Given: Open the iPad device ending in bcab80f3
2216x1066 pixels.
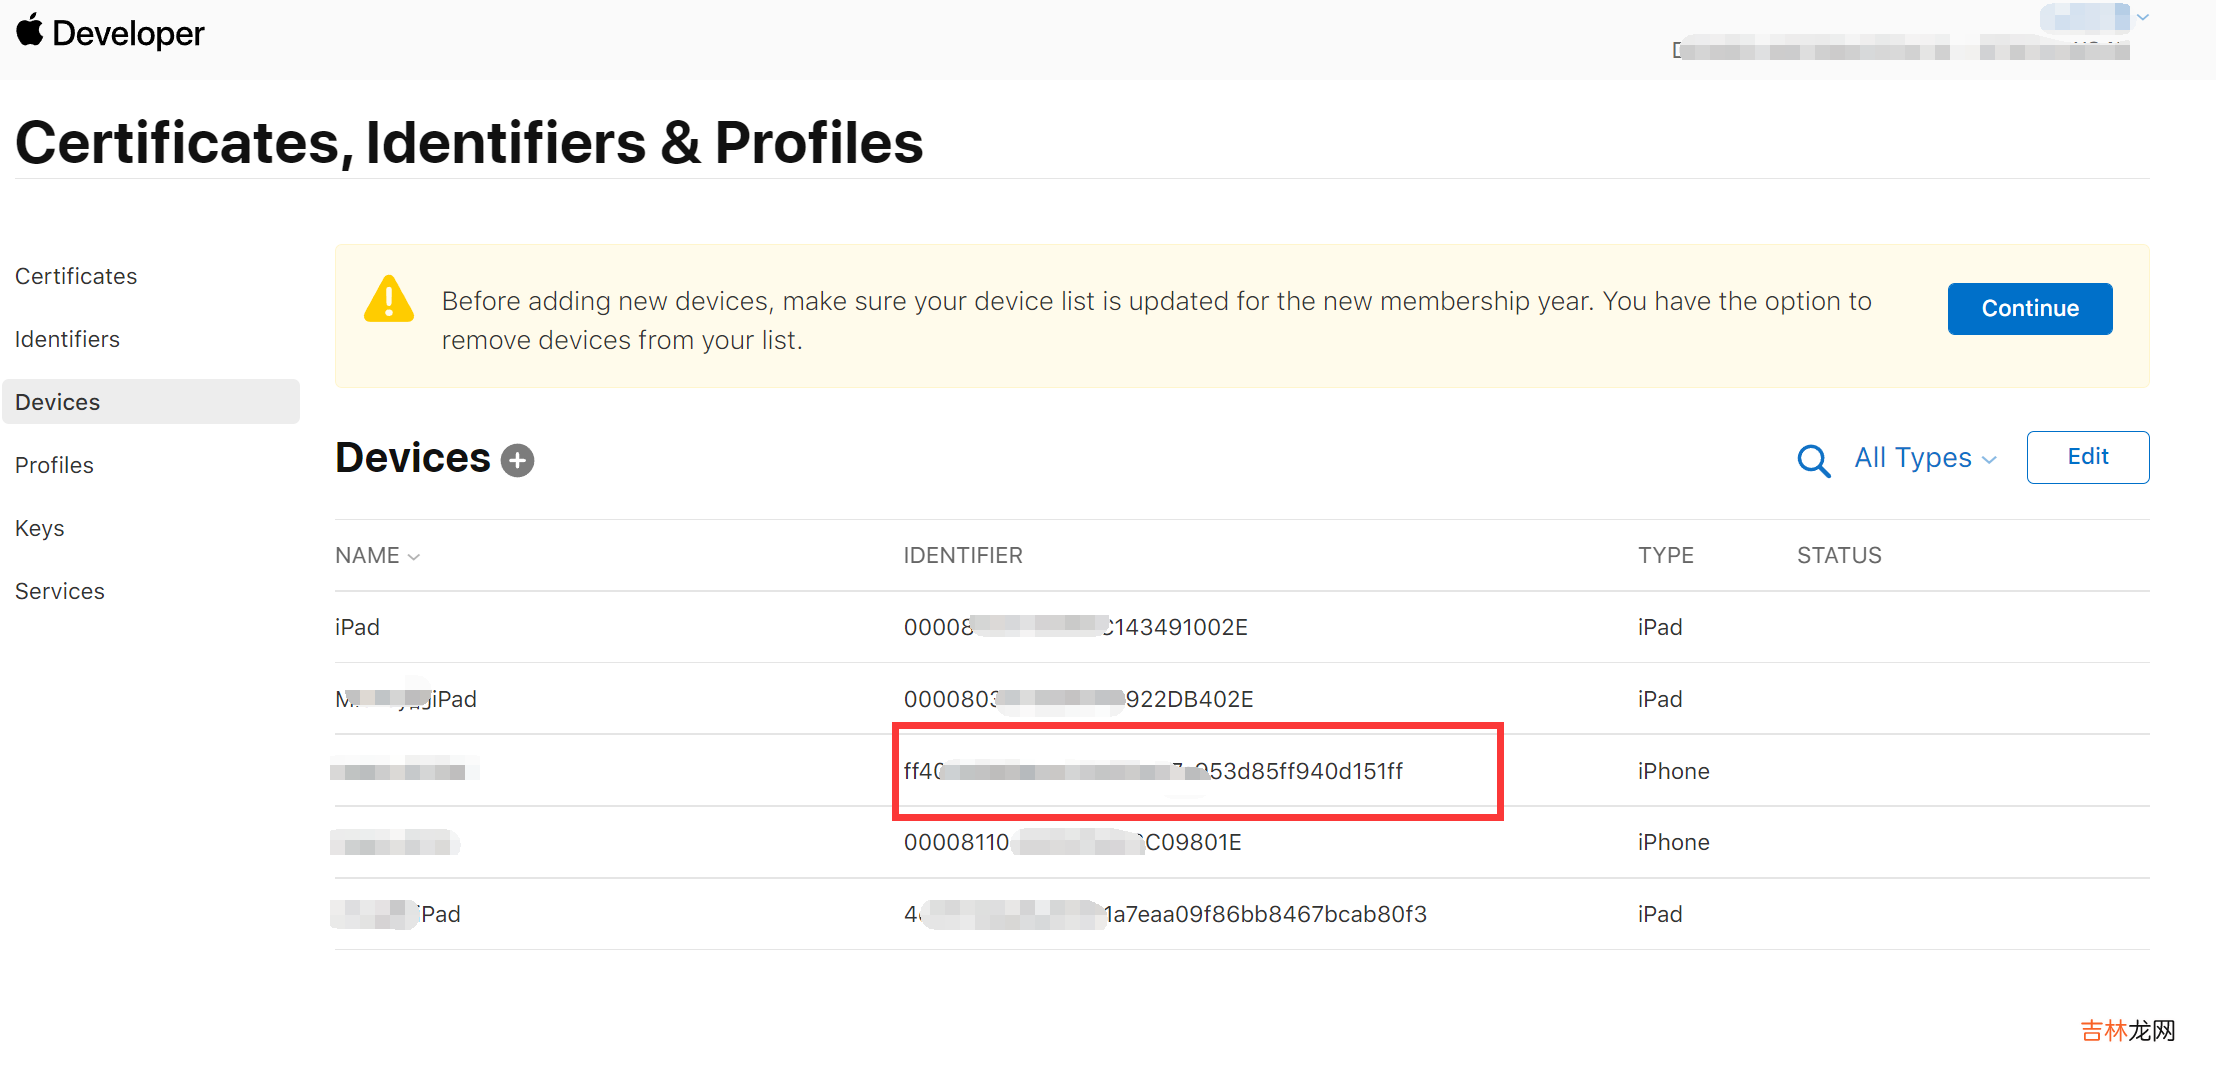Looking at the screenshot, I should point(1165,914).
